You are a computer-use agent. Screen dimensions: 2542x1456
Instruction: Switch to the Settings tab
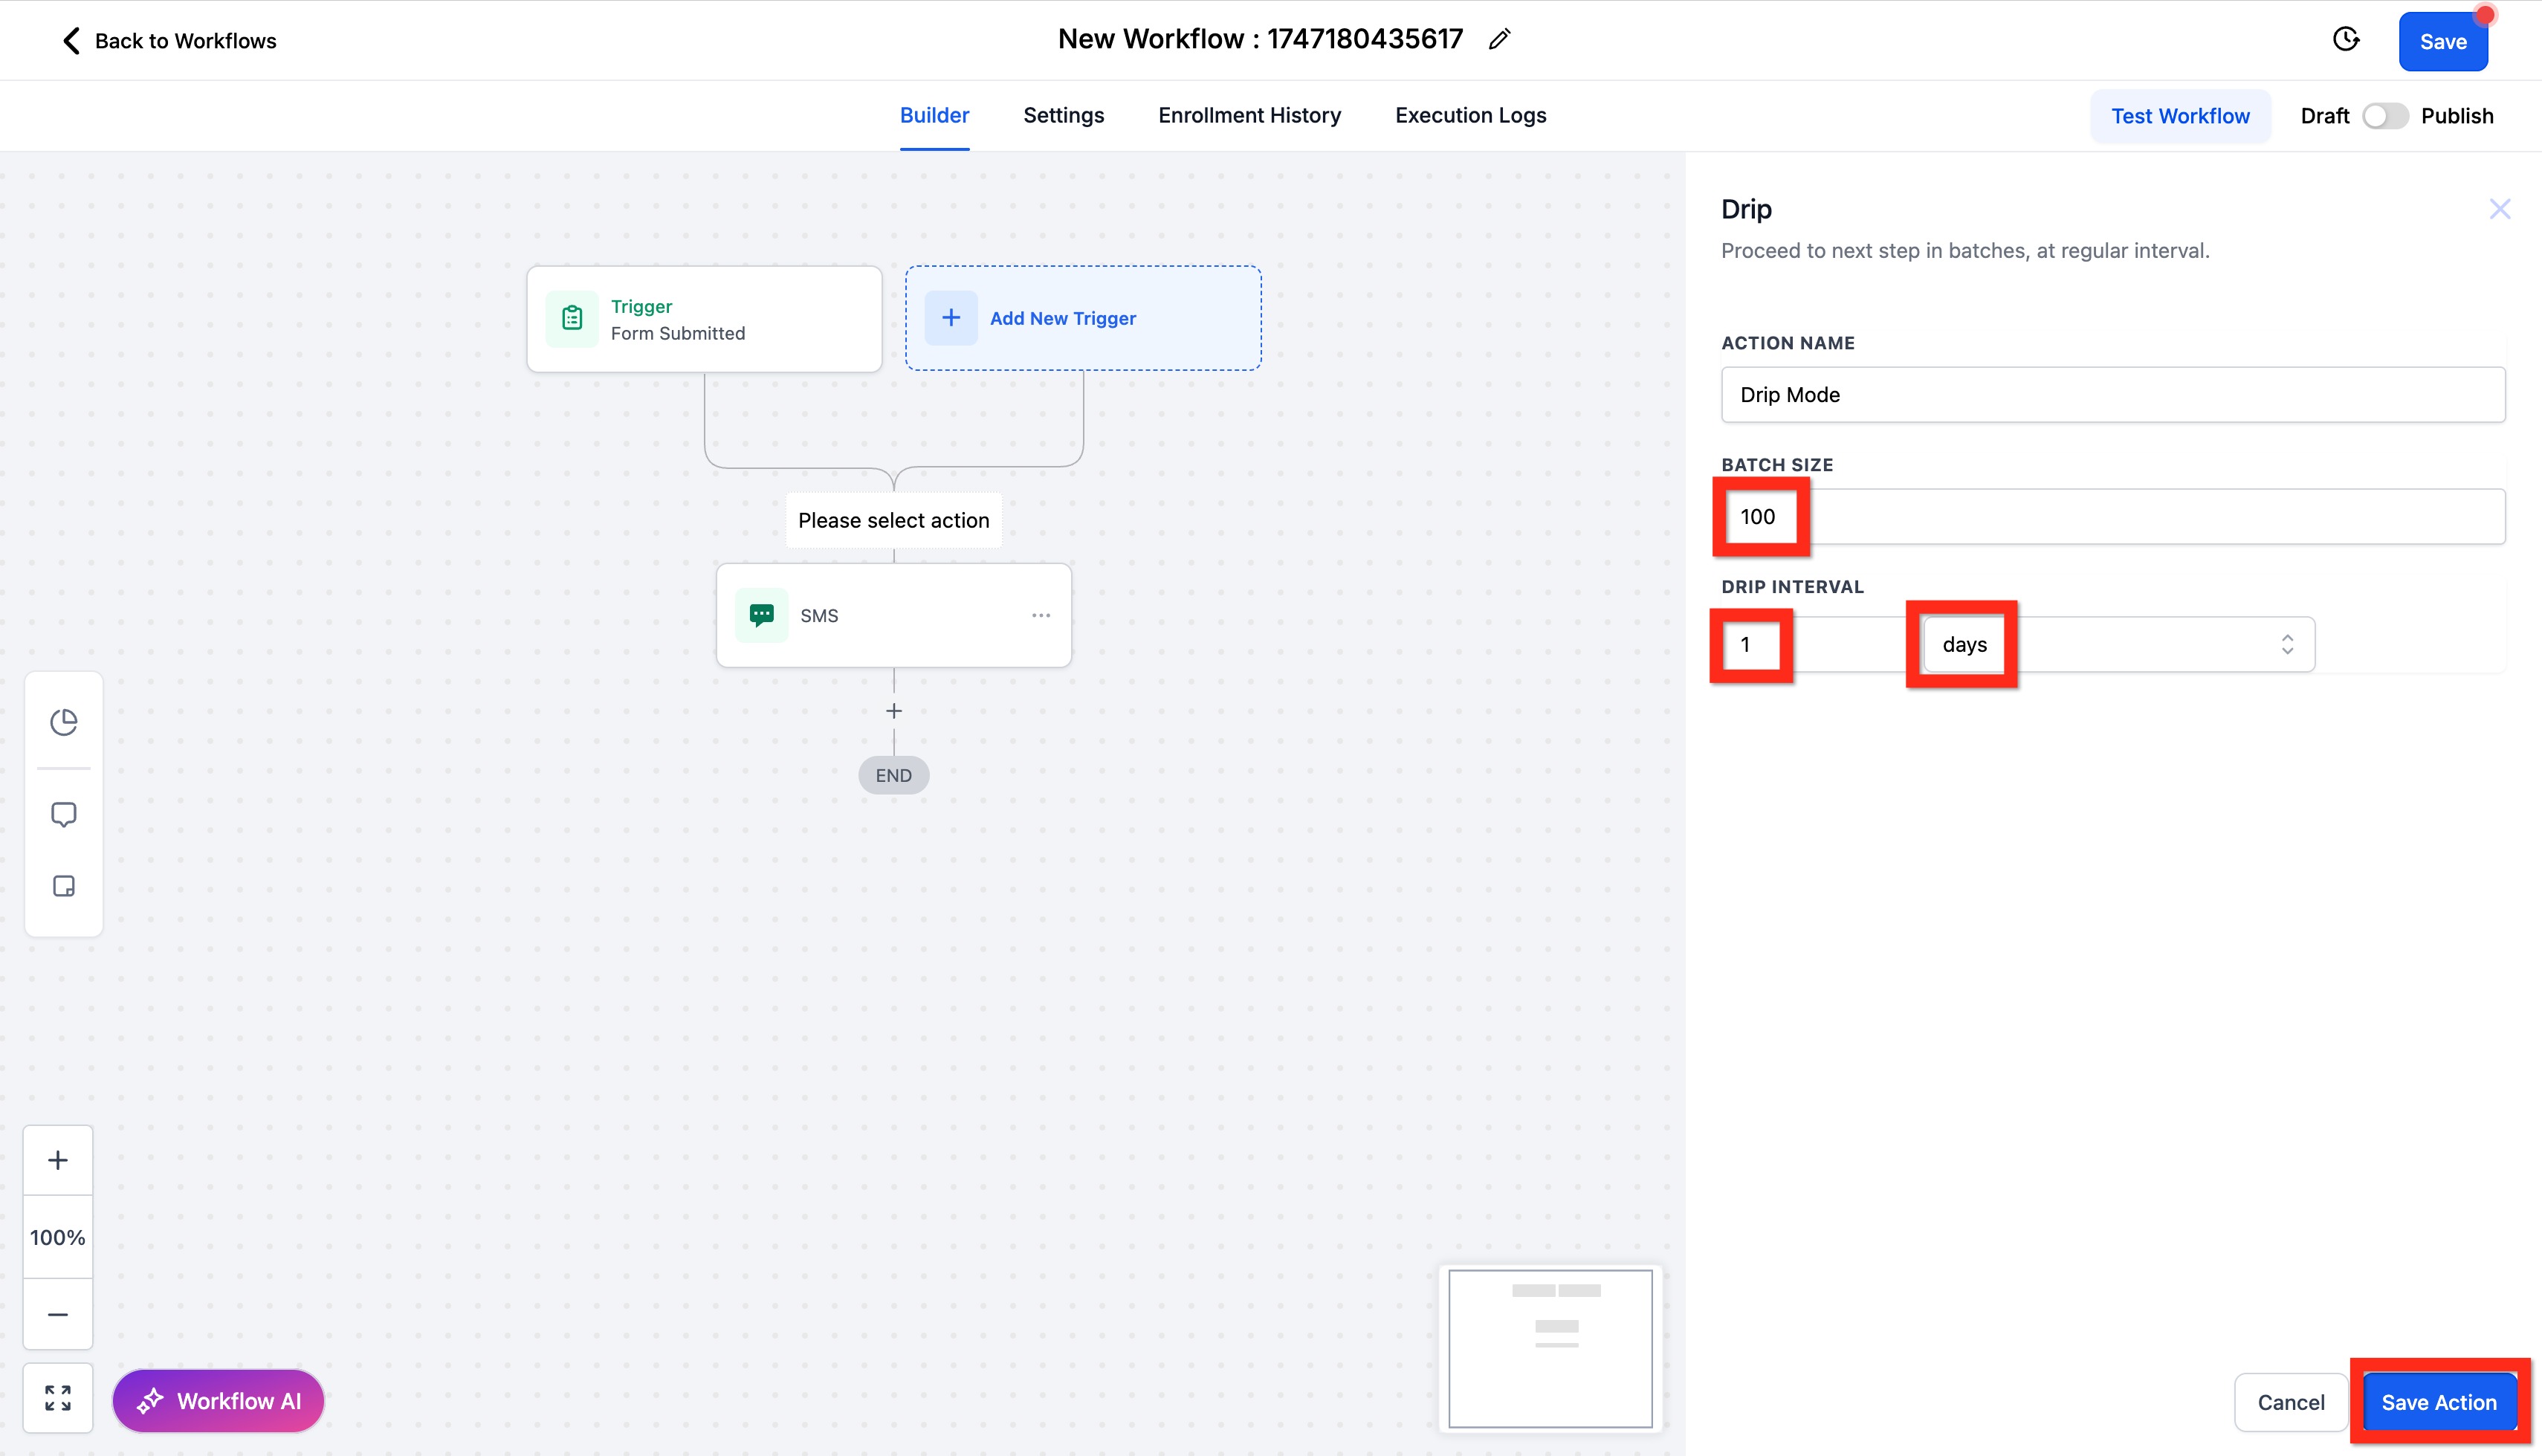click(1063, 115)
